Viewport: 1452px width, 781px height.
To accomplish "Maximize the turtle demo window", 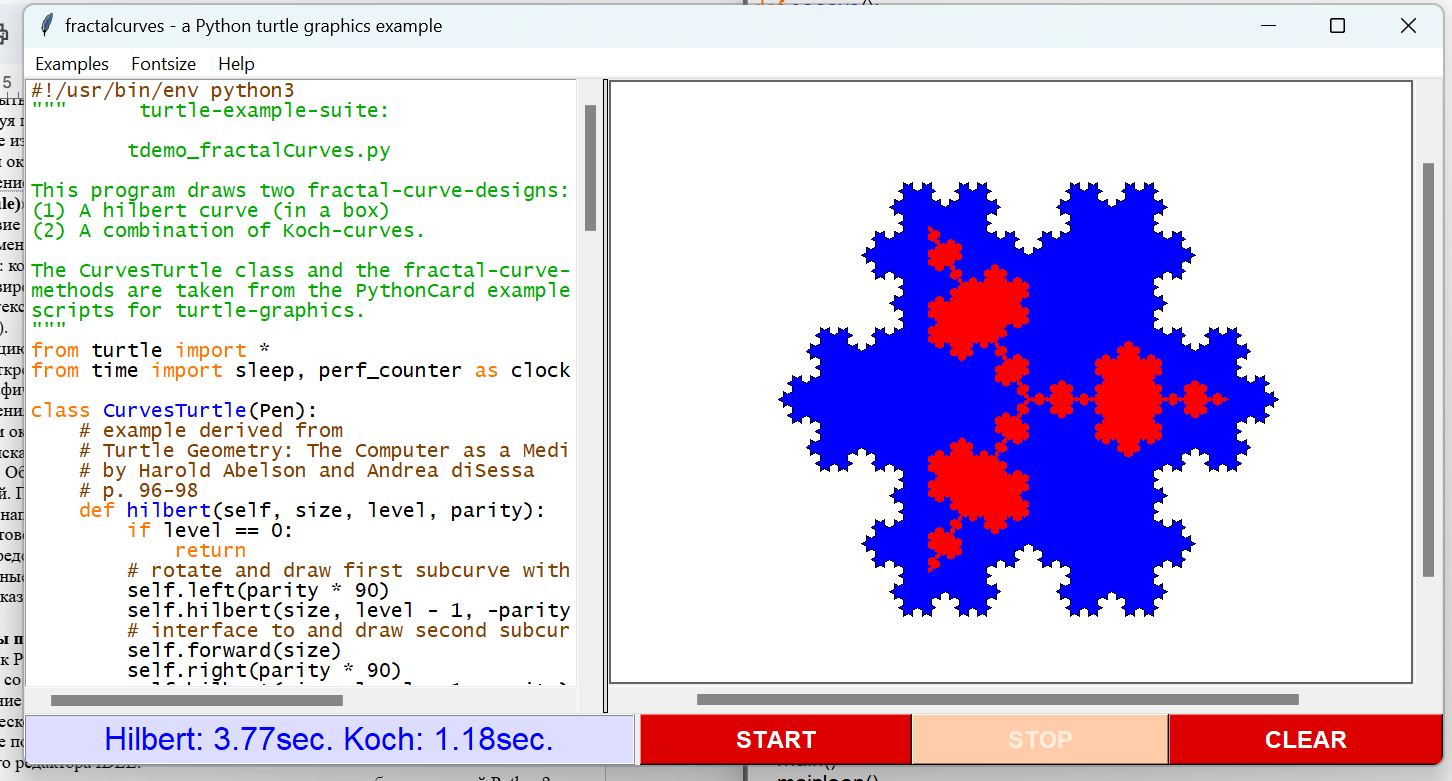I will [1337, 26].
